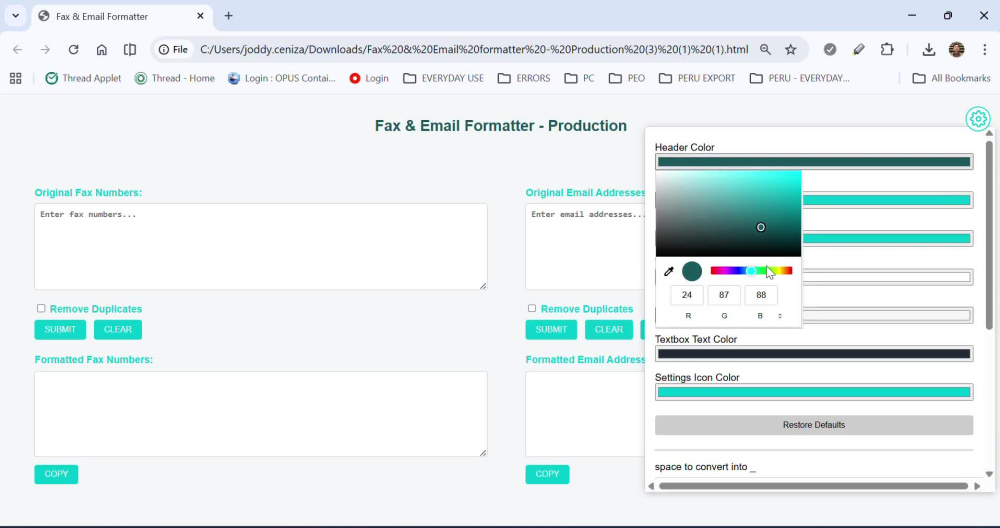Open a new browser tab
The height and width of the screenshot is (528, 1000).
tap(228, 16)
